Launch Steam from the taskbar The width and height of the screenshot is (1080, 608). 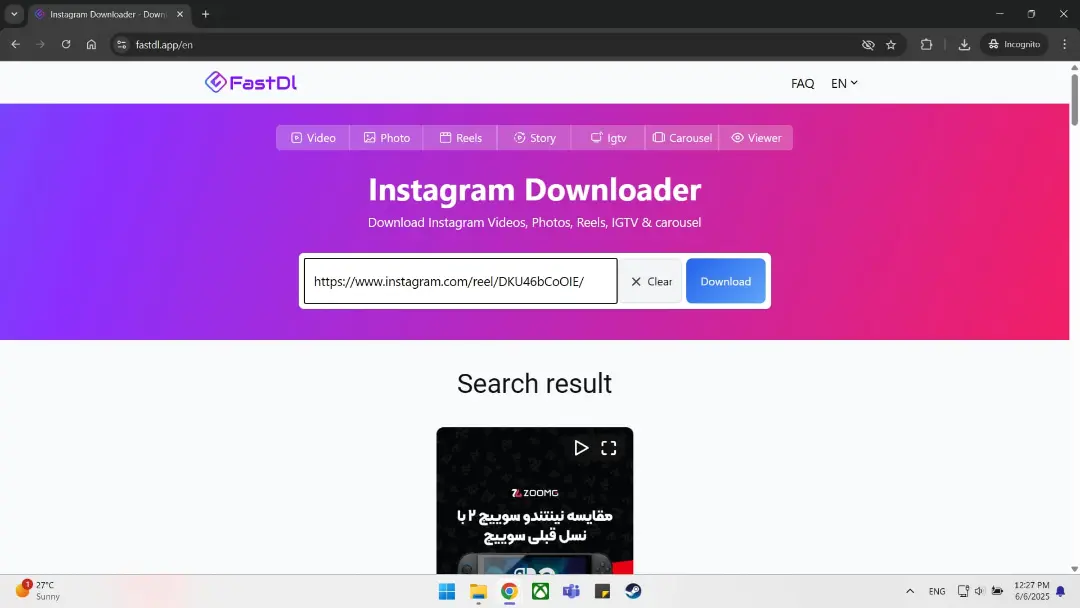(x=634, y=591)
